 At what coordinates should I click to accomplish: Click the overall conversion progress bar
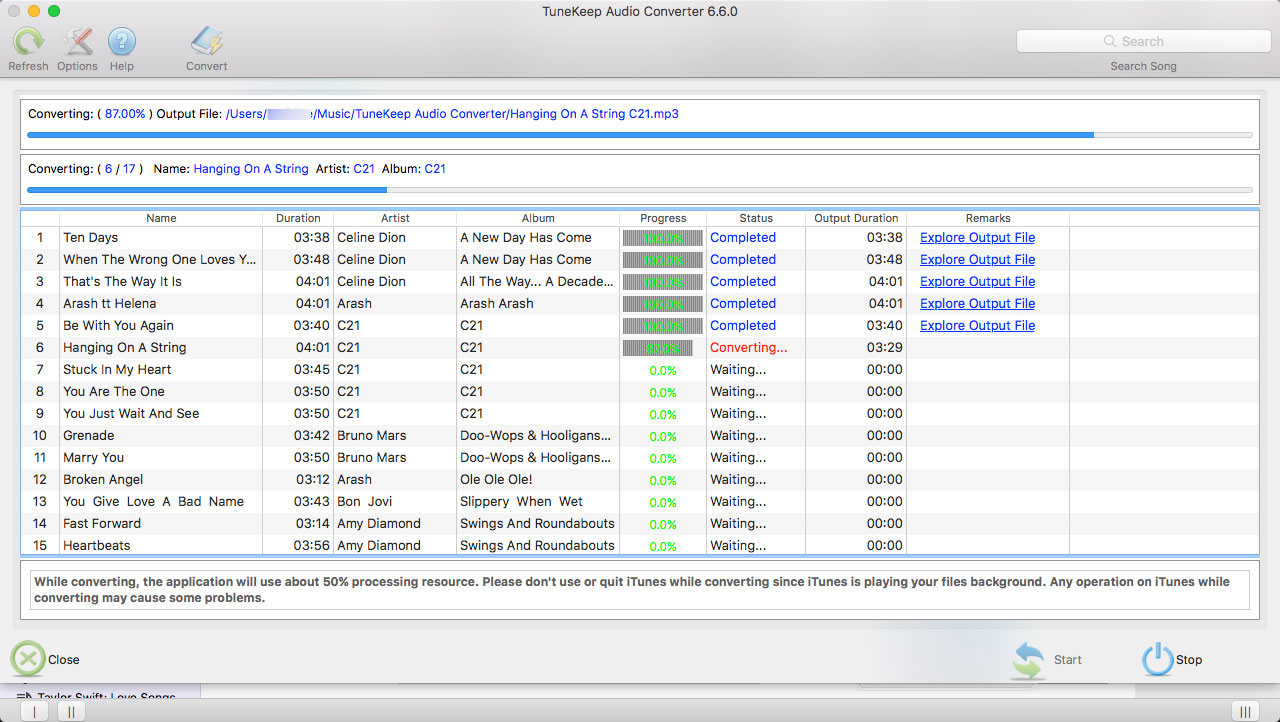(x=640, y=134)
